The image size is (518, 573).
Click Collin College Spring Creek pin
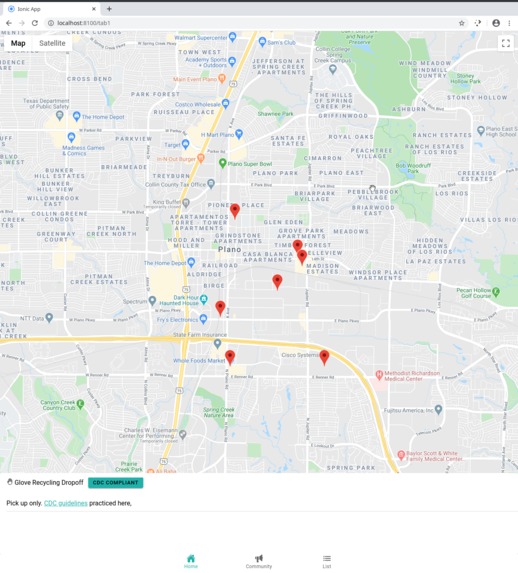pyautogui.click(x=332, y=69)
